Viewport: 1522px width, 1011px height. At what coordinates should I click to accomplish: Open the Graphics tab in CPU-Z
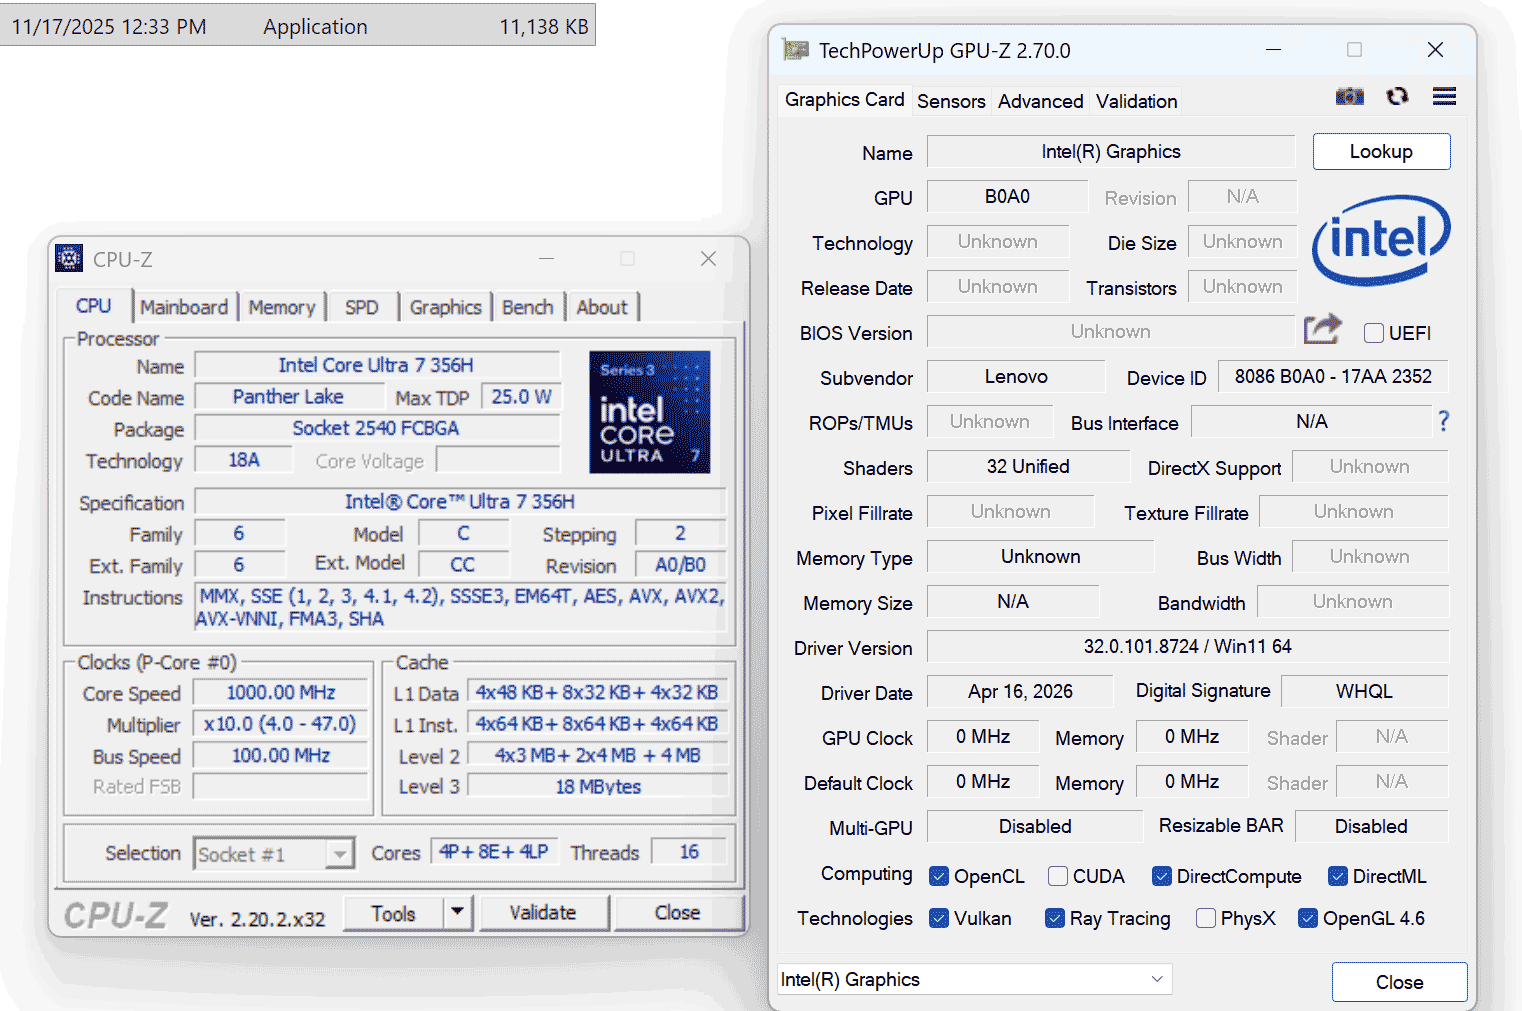[446, 307]
